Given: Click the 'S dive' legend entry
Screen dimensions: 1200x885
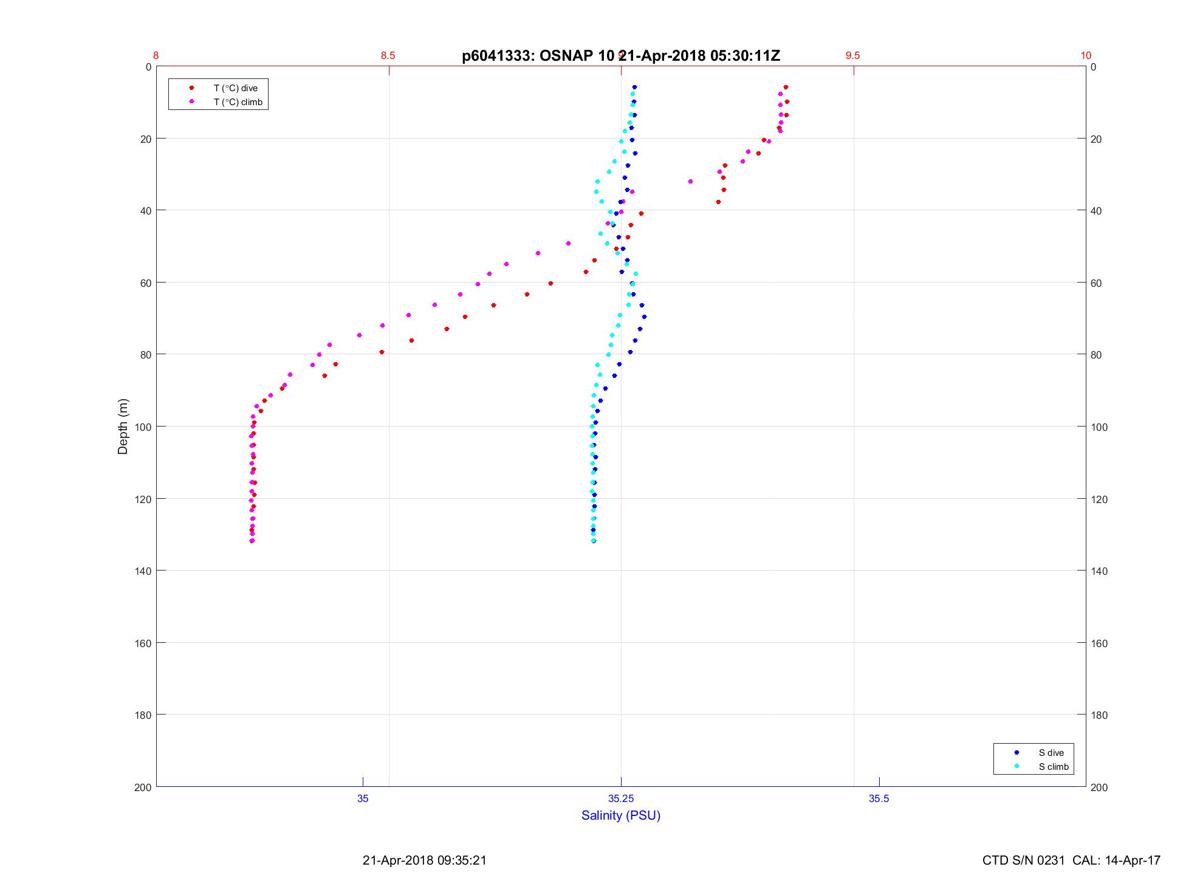Looking at the screenshot, I should (x=1051, y=752).
